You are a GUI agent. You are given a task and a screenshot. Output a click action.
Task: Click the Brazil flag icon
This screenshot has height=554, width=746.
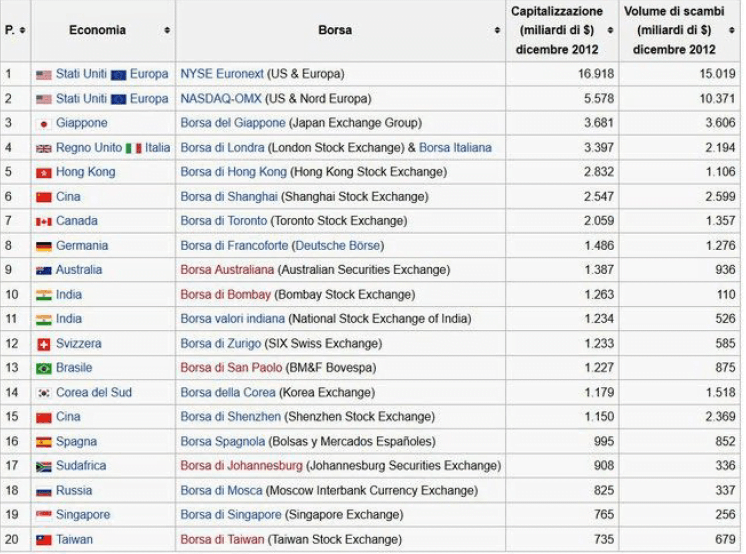44,368
